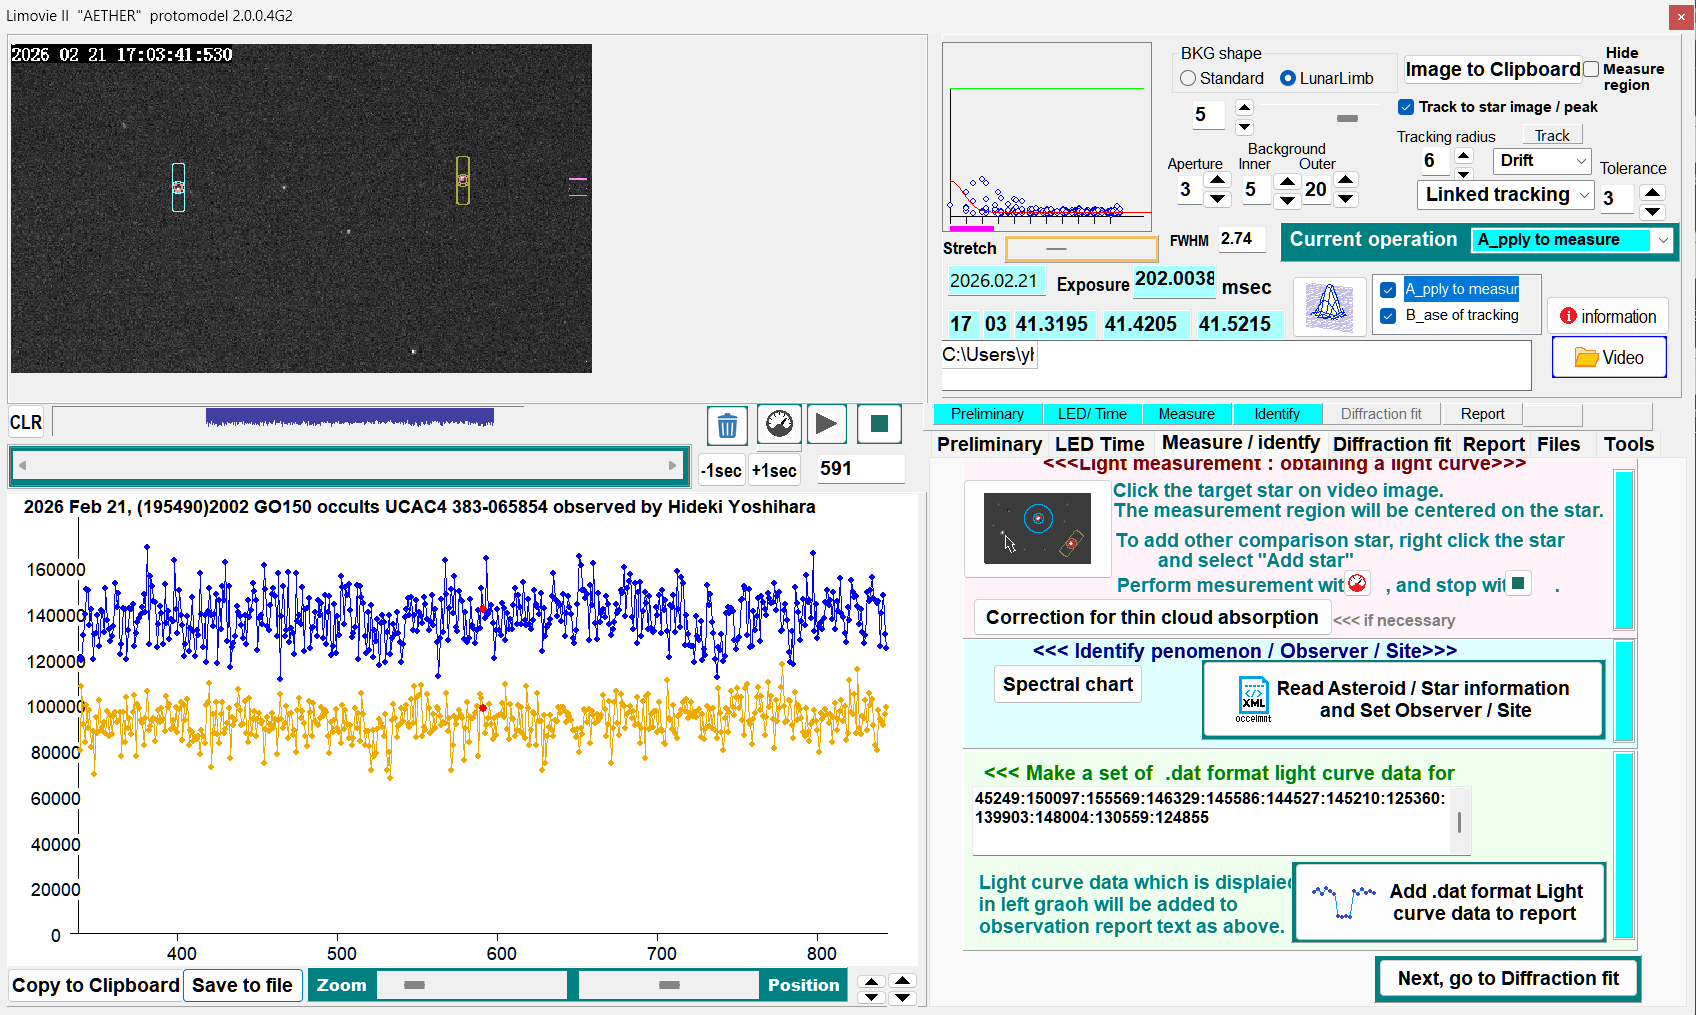Open the Linked tracking dropdown
The height and width of the screenshot is (1015, 1696).
click(x=1505, y=195)
